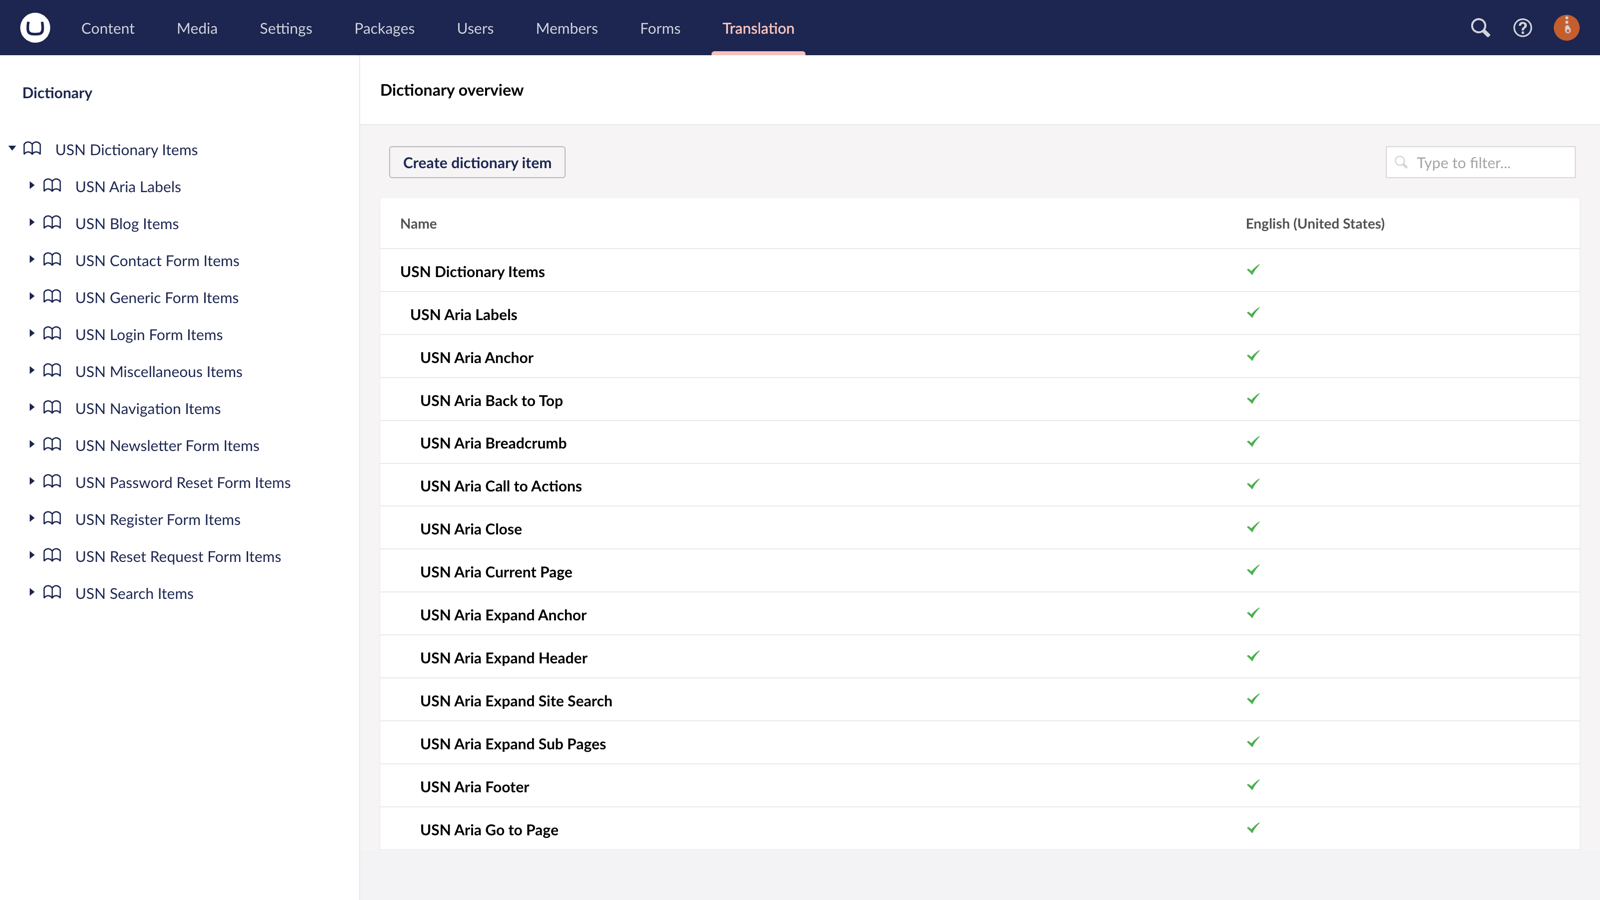Click the book icon beside USN Blog Items

[x=53, y=223]
